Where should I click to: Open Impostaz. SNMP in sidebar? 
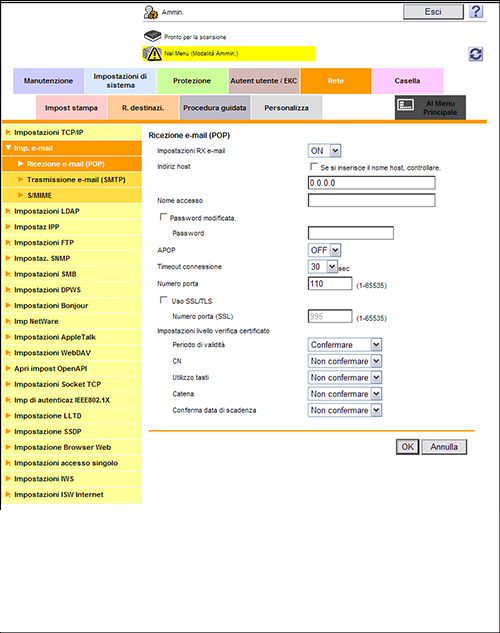pyautogui.click(x=72, y=258)
